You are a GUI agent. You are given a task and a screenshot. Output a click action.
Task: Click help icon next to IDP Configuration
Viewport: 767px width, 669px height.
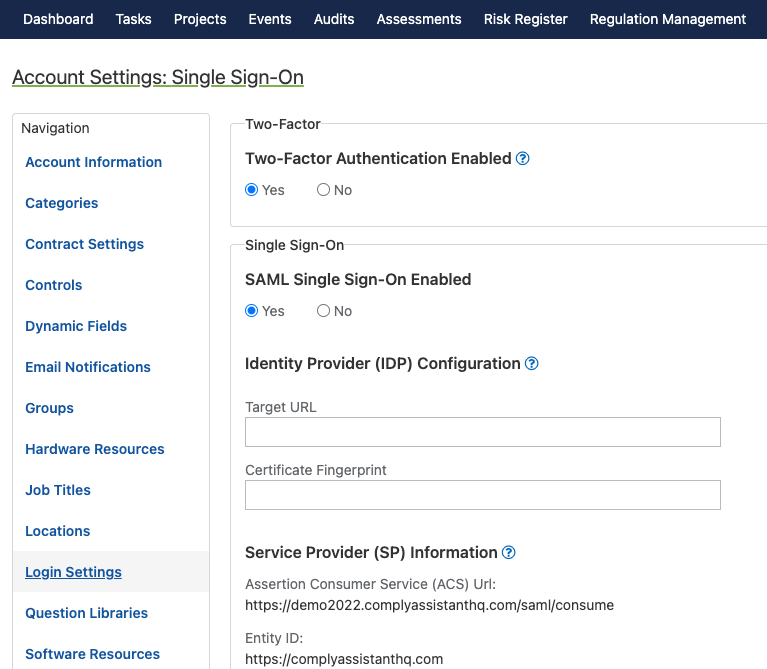pos(532,364)
